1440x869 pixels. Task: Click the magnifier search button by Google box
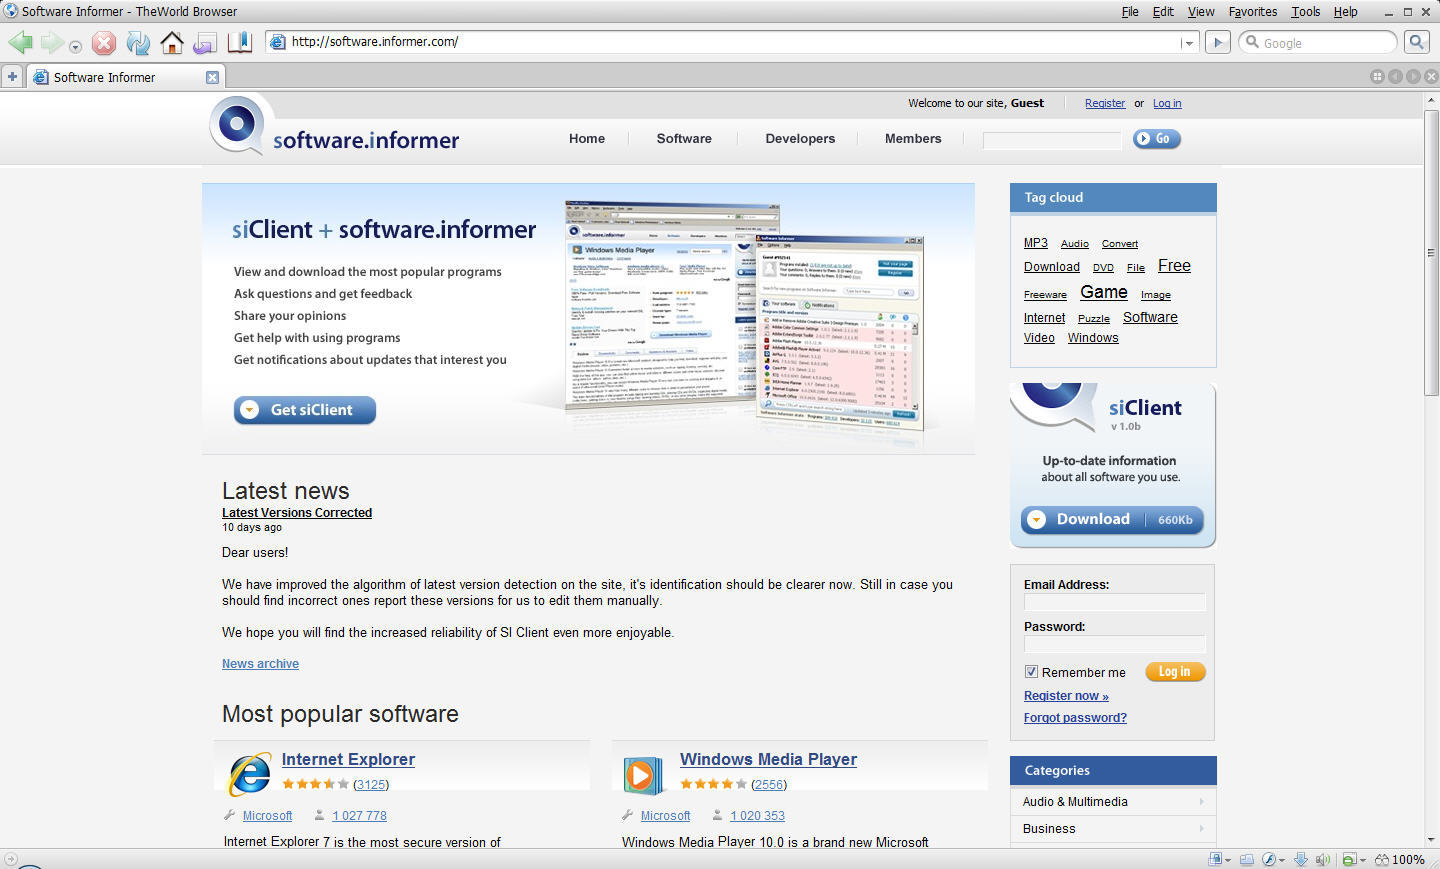coord(1417,42)
